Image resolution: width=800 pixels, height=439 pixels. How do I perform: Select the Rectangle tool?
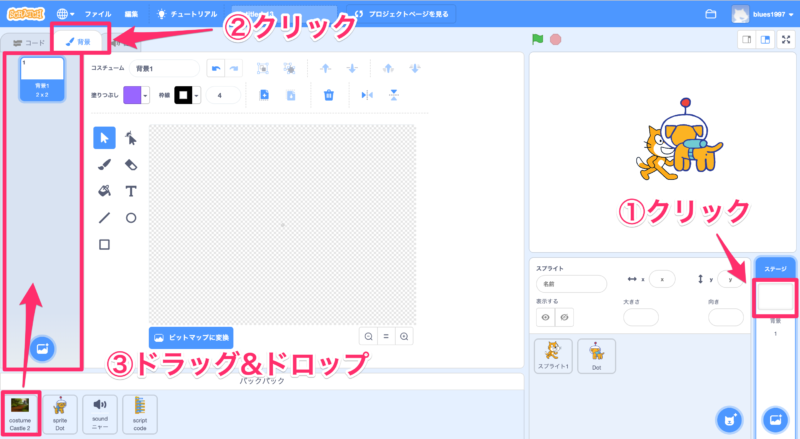(104, 243)
